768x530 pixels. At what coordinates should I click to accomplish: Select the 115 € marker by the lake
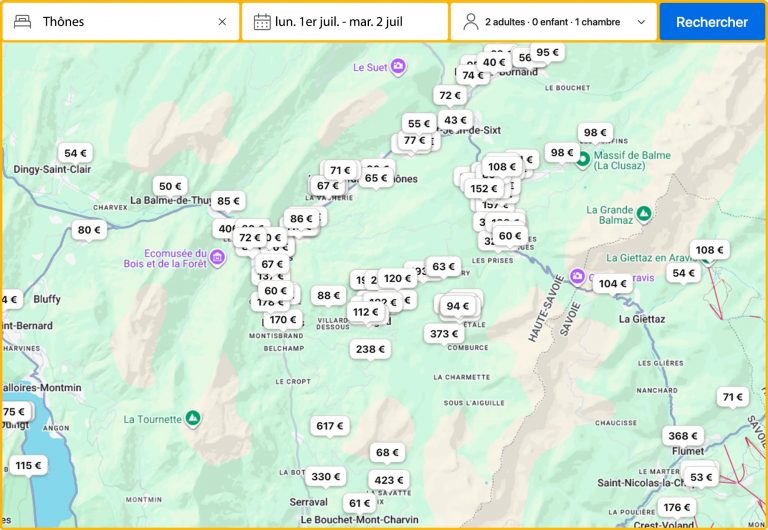coord(28,465)
